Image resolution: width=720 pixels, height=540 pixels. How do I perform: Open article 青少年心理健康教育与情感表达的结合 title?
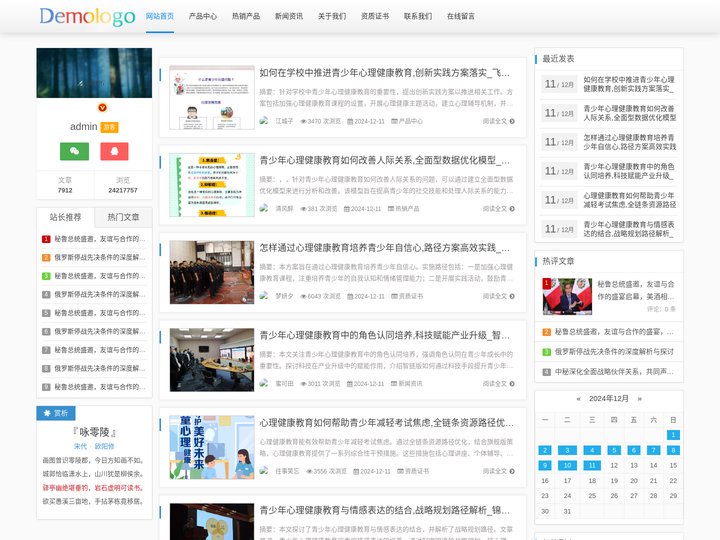pyautogui.click(x=384, y=510)
